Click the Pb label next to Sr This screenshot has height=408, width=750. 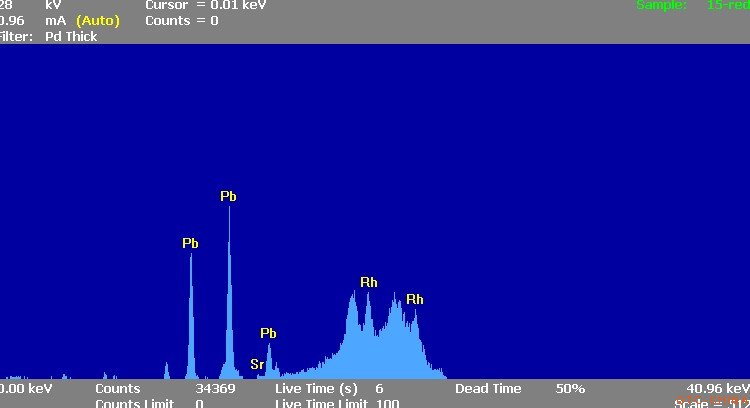coord(268,333)
